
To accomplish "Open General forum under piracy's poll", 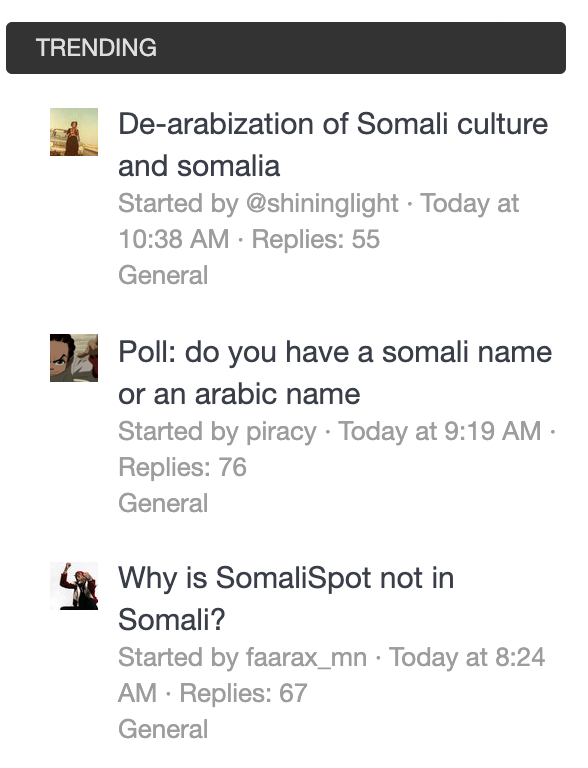I will tap(163, 504).
